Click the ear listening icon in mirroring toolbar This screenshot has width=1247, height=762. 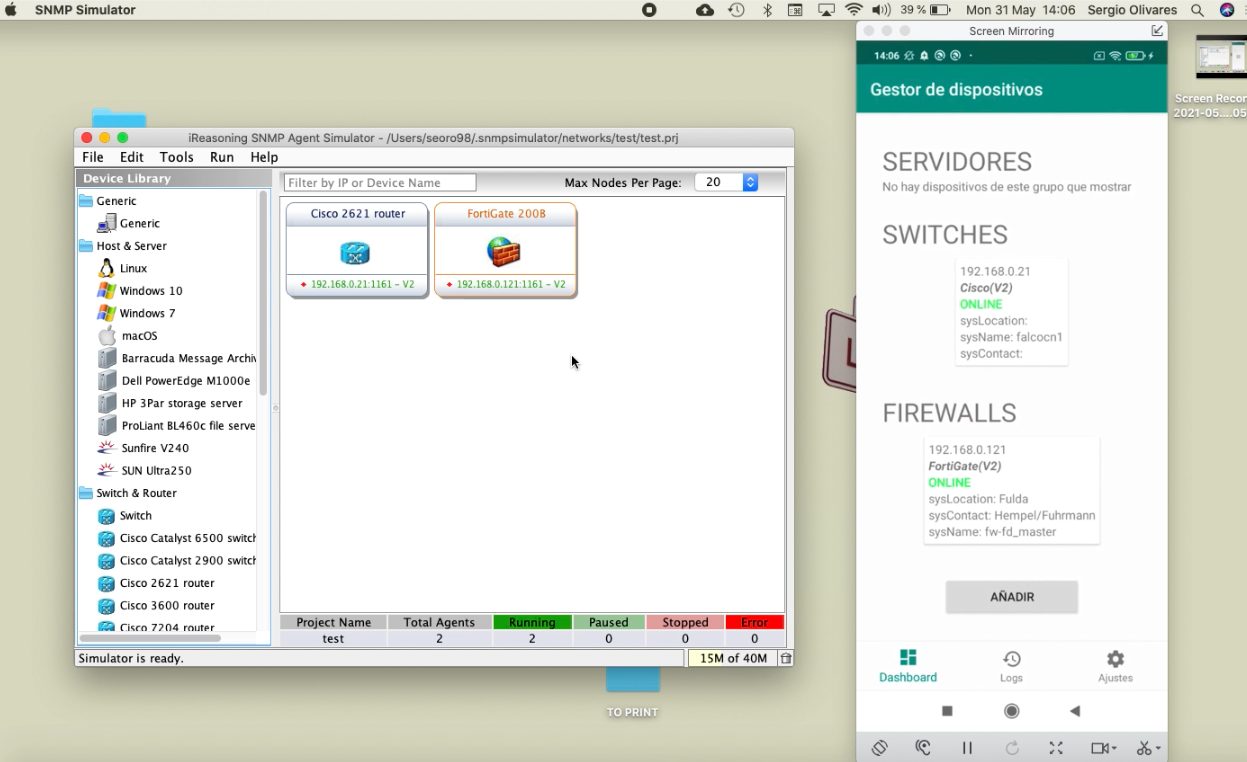pos(923,748)
